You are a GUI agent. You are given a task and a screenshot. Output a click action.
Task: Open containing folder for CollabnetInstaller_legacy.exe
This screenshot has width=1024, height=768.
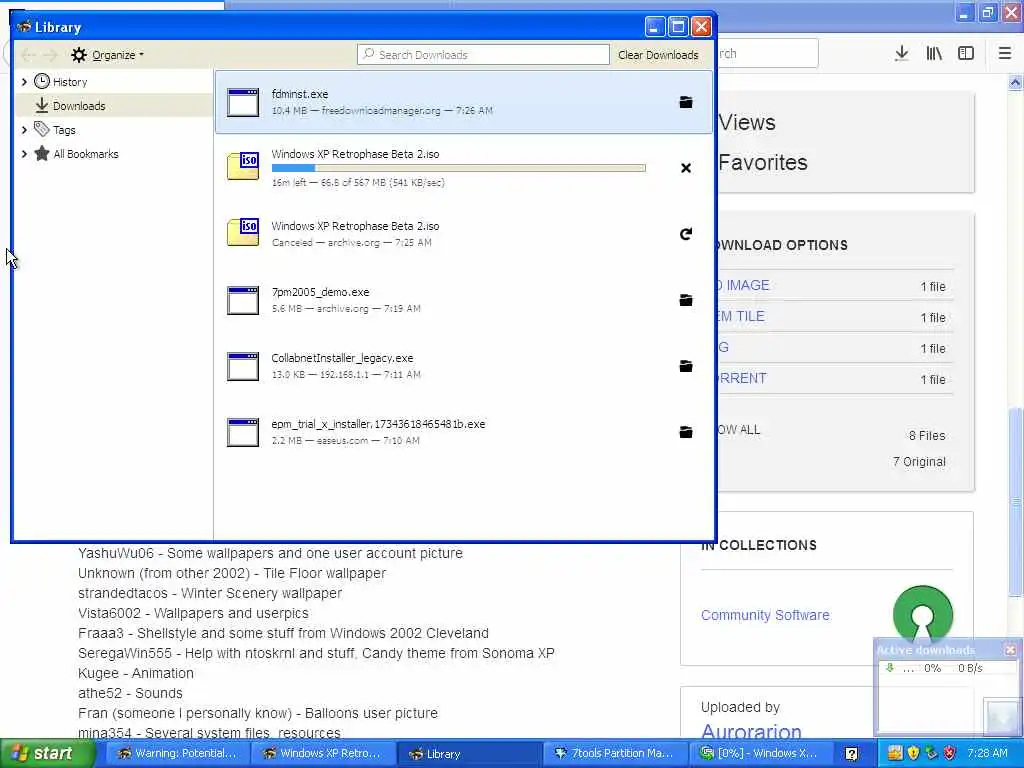pyautogui.click(x=686, y=366)
